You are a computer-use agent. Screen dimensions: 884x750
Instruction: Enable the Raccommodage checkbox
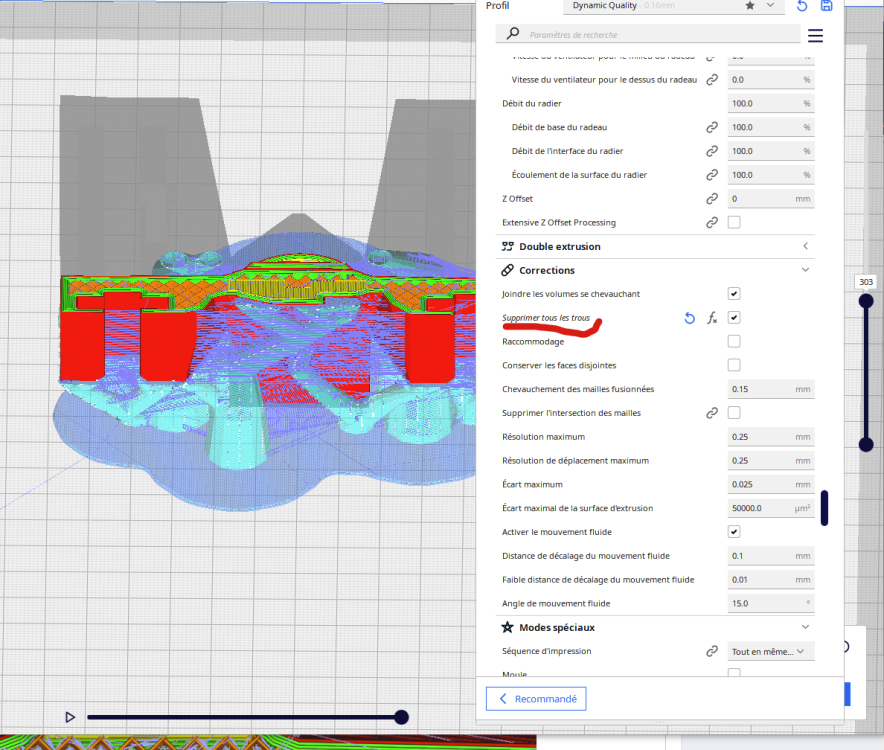[734, 342]
